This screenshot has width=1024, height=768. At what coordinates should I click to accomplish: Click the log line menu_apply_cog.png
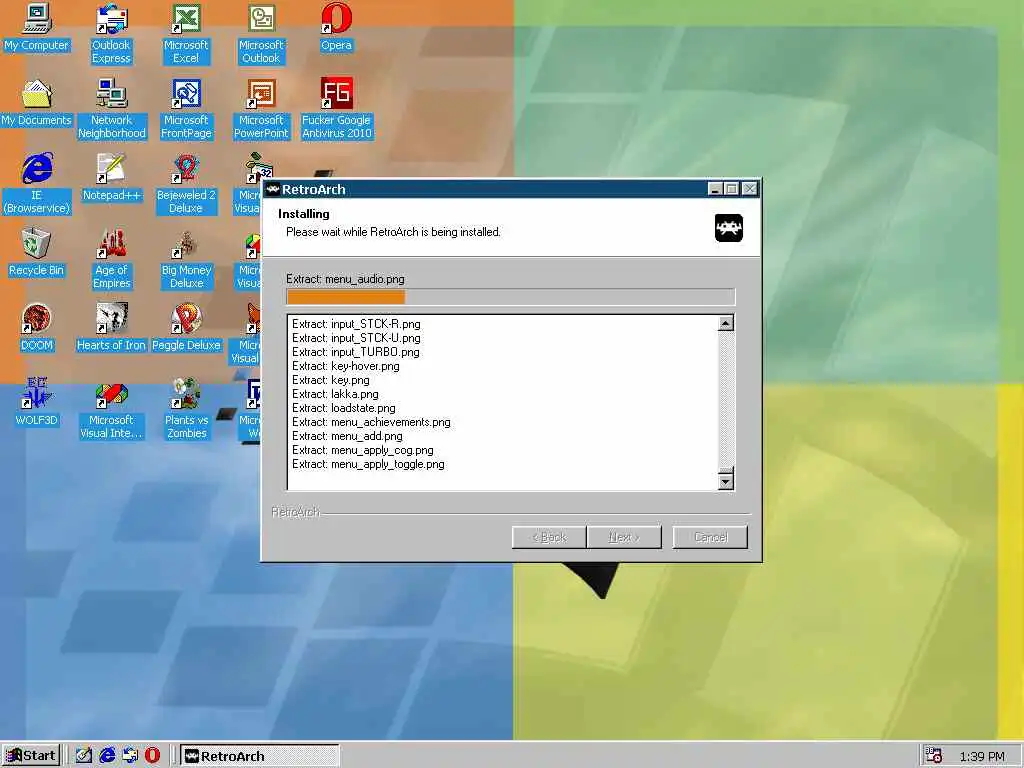[362, 450]
